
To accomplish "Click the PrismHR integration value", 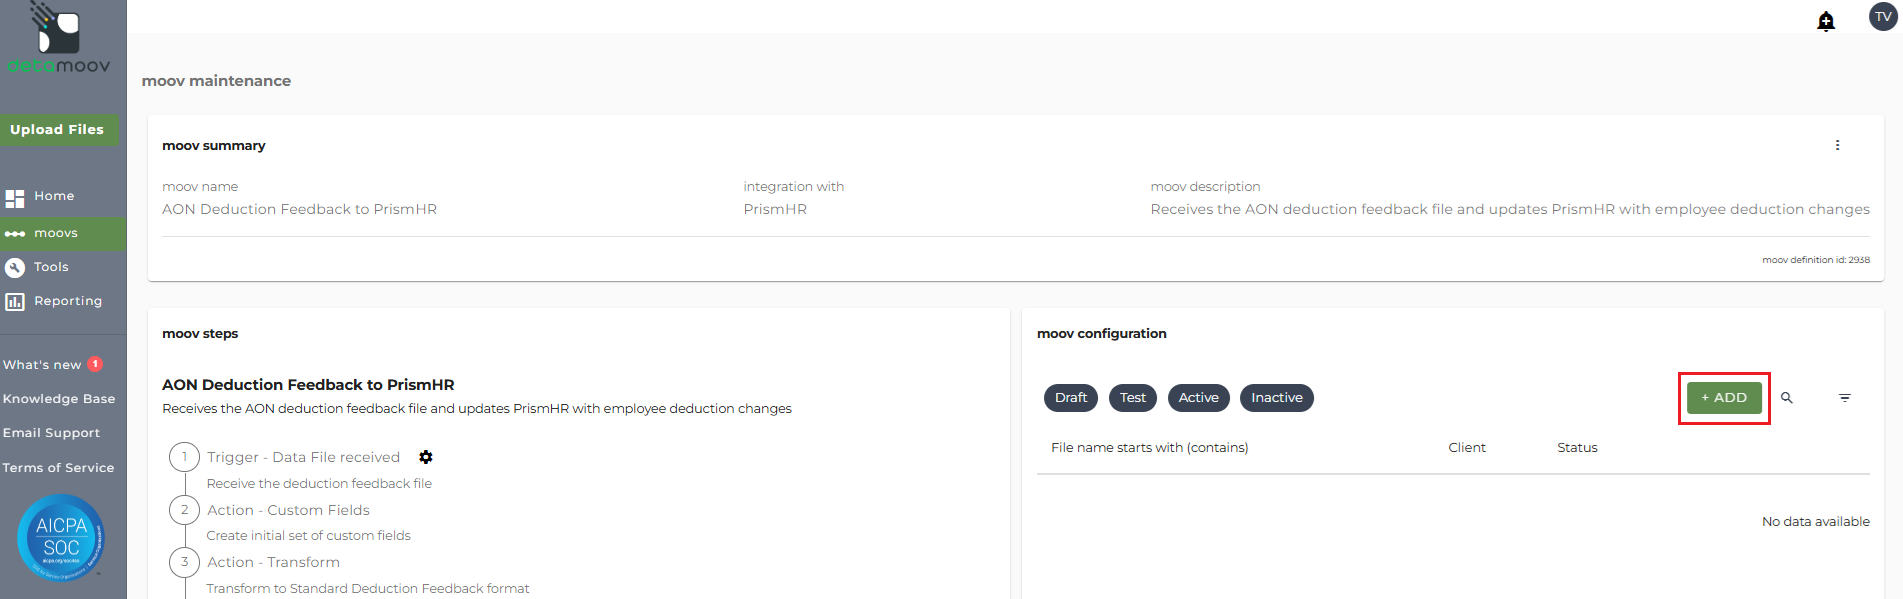I will [775, 209].
